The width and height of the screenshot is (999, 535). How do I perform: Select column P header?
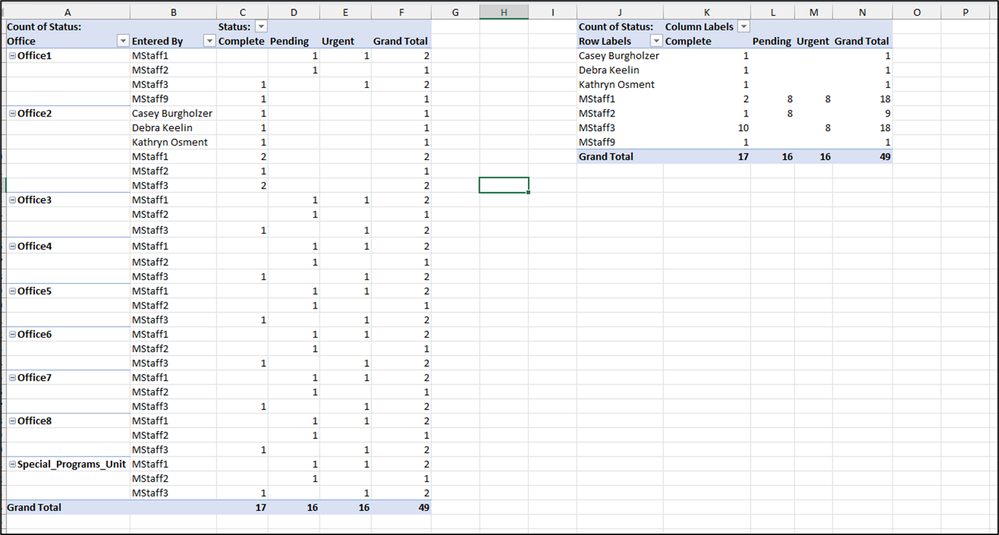point(965,11)
